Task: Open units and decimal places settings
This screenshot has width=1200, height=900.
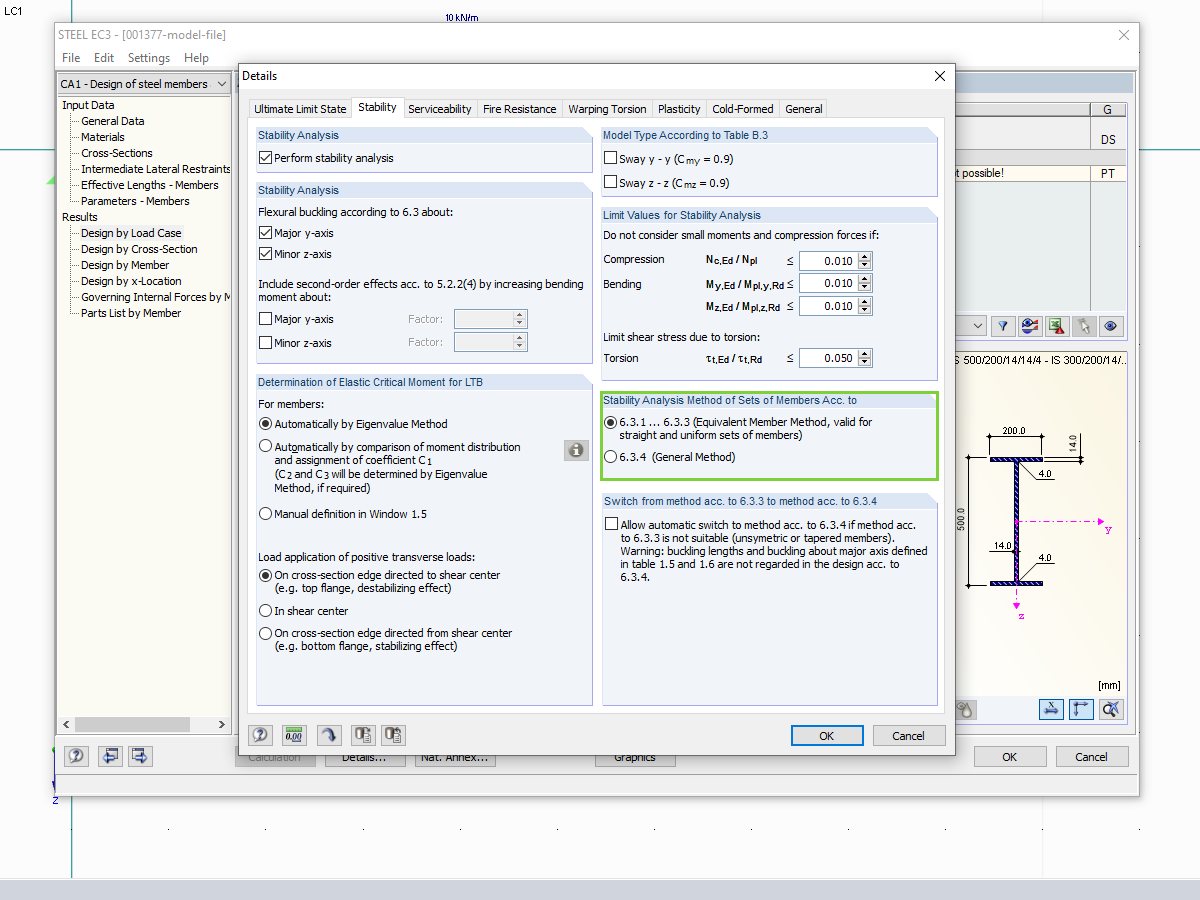Action: pyautogui.click(x=294, y=735)
